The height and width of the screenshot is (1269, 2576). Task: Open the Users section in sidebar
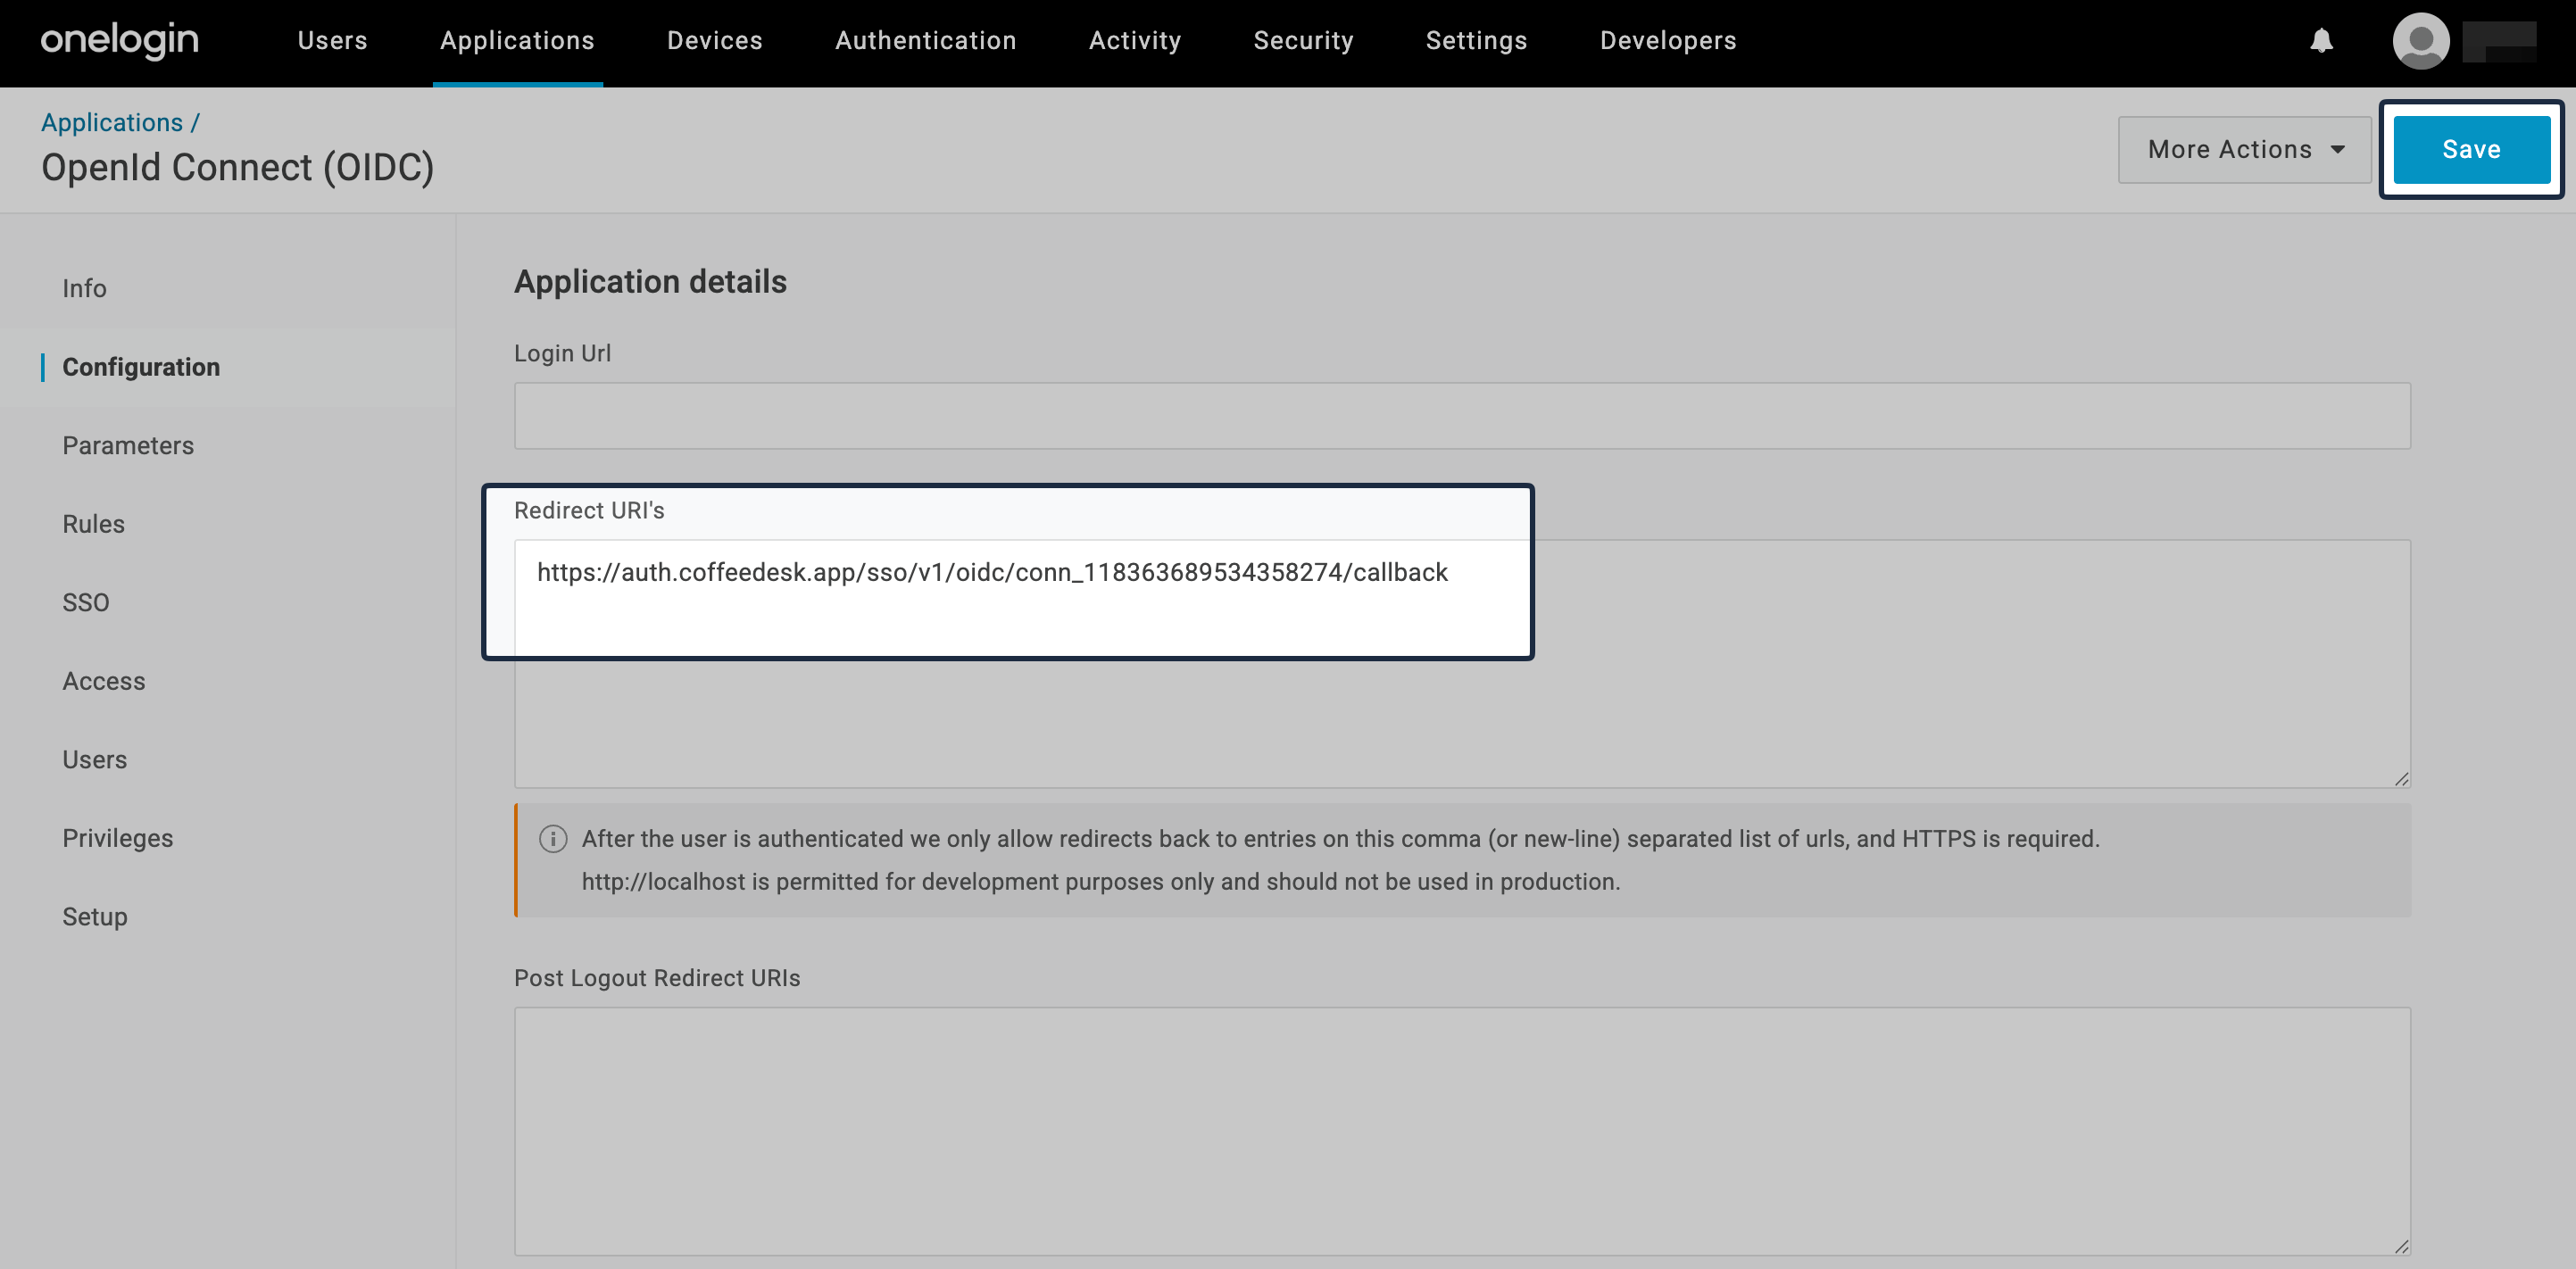(95, 758)
